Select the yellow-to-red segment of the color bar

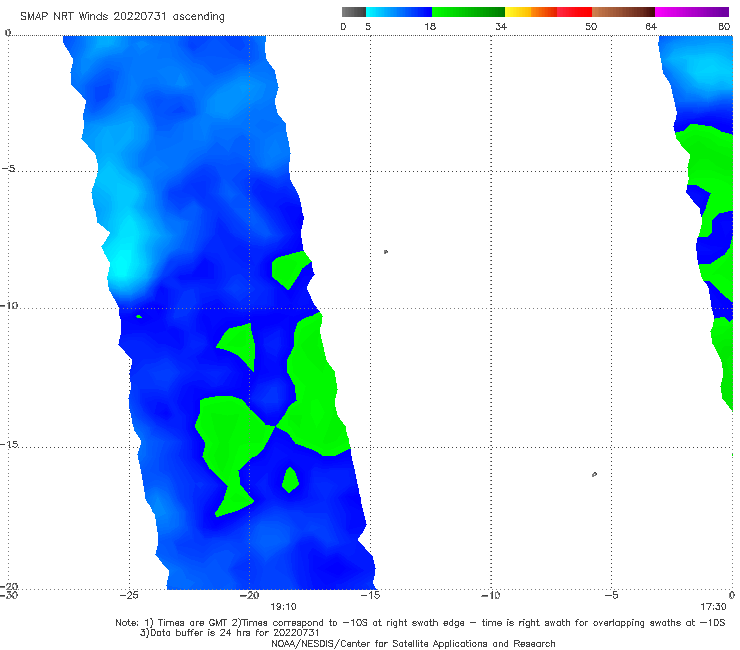[x=548, y=12]
